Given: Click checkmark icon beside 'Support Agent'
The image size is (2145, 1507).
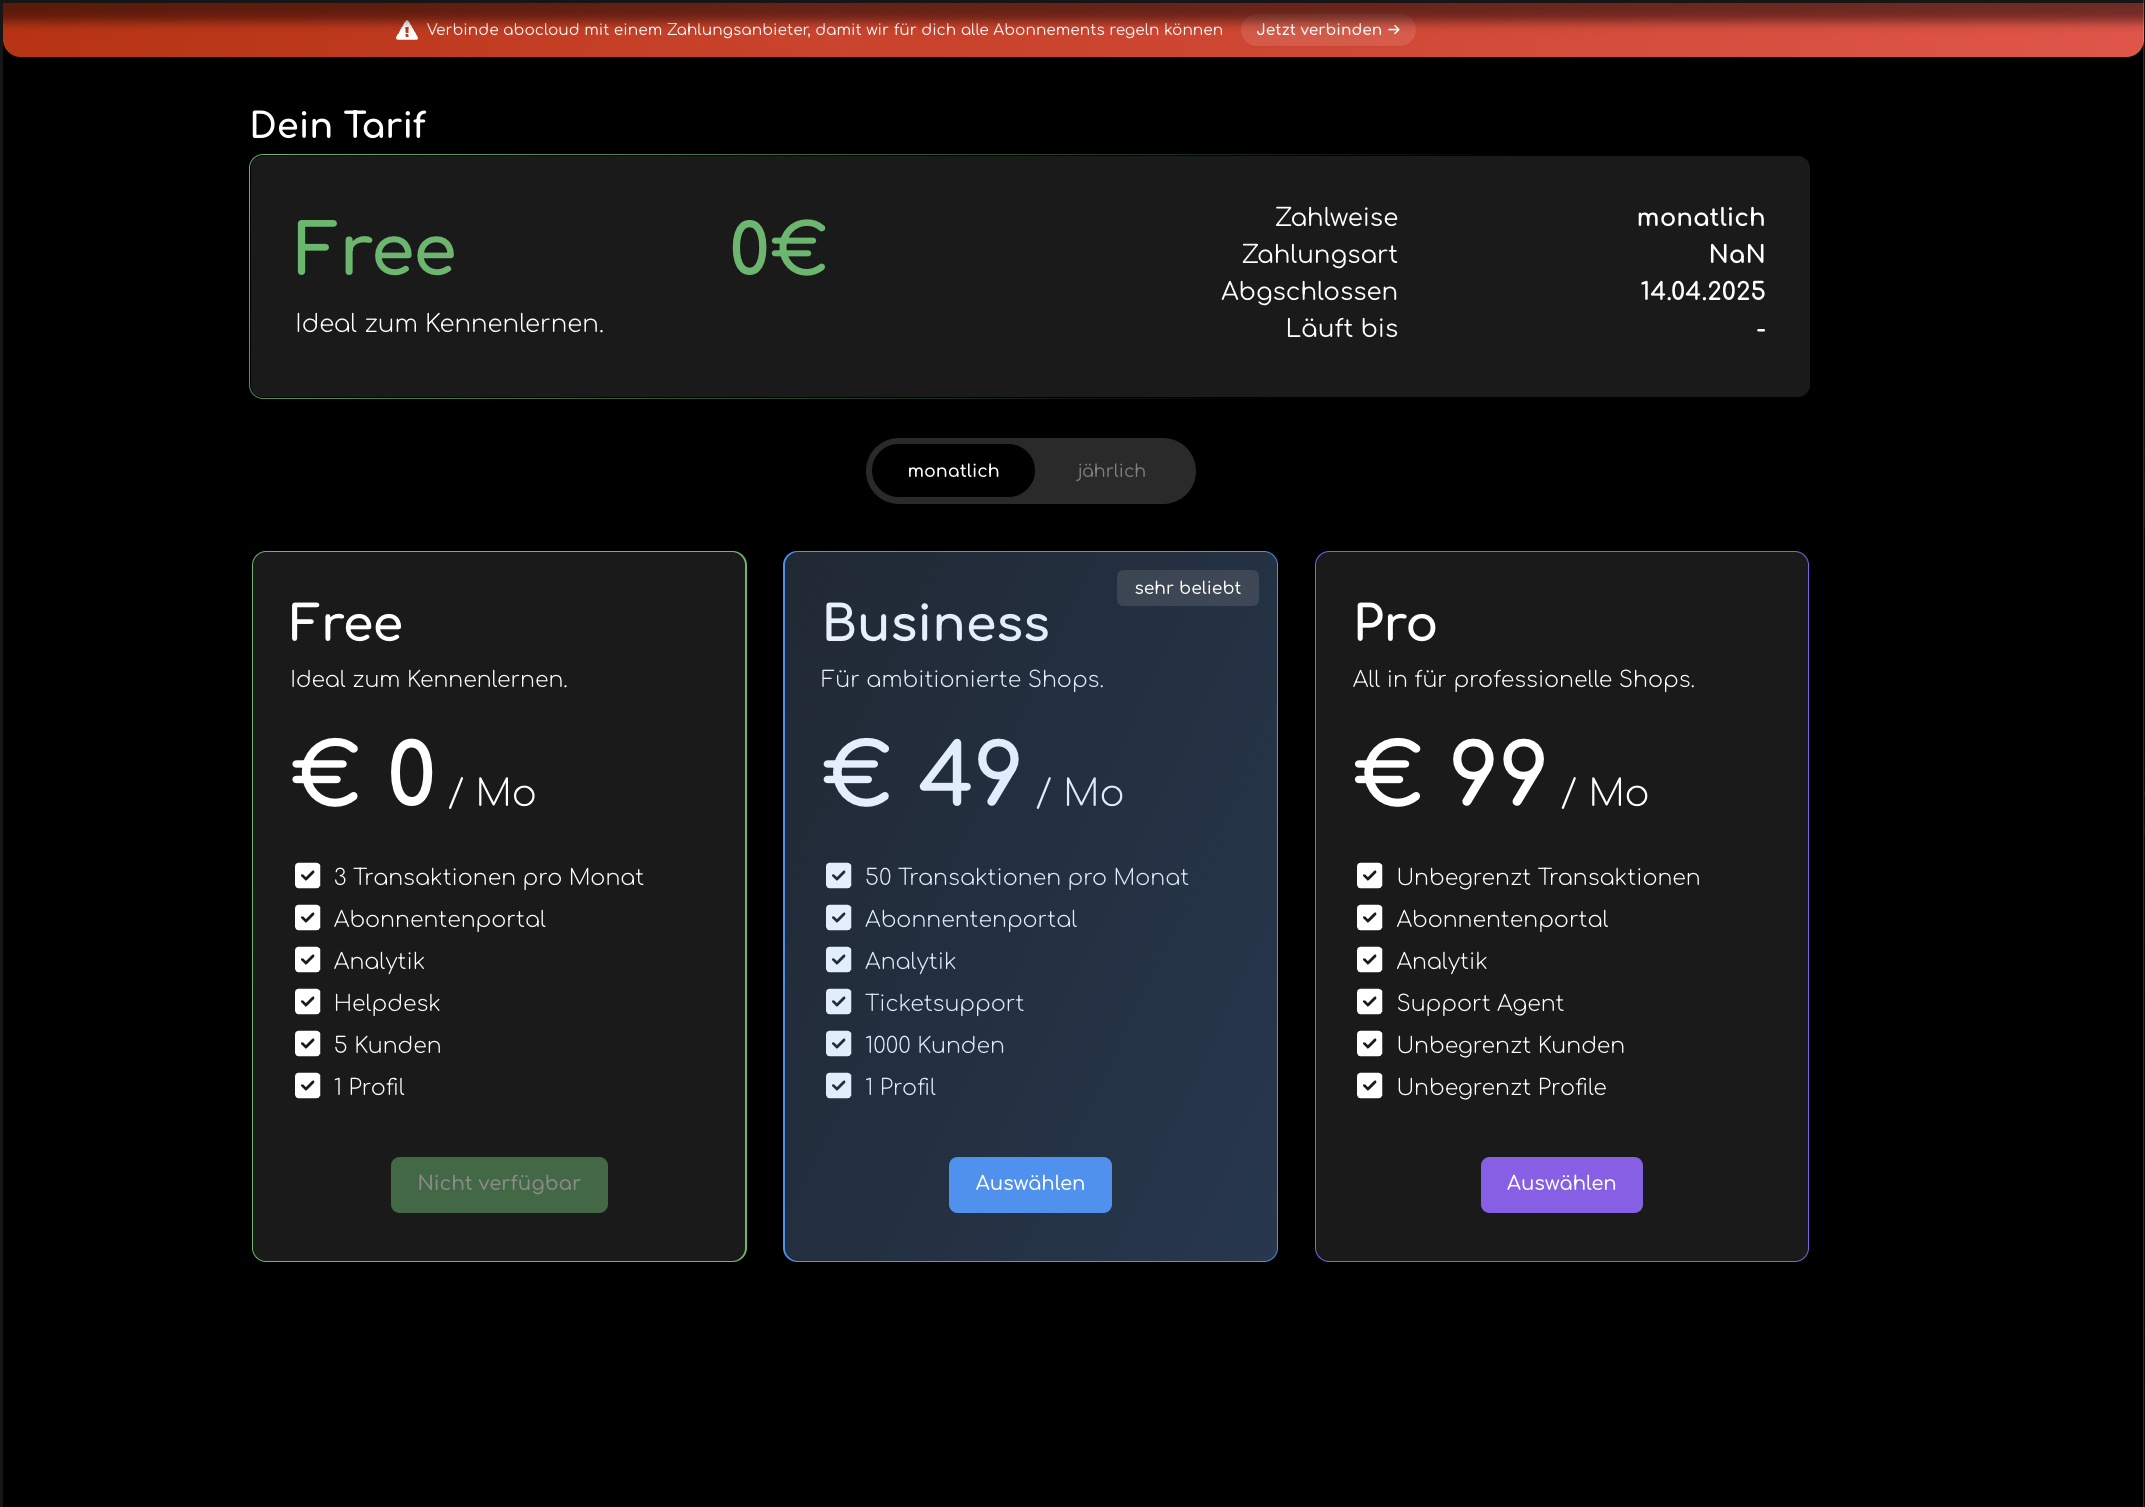Looking at the screenshot, I should coord(1370,1002).
